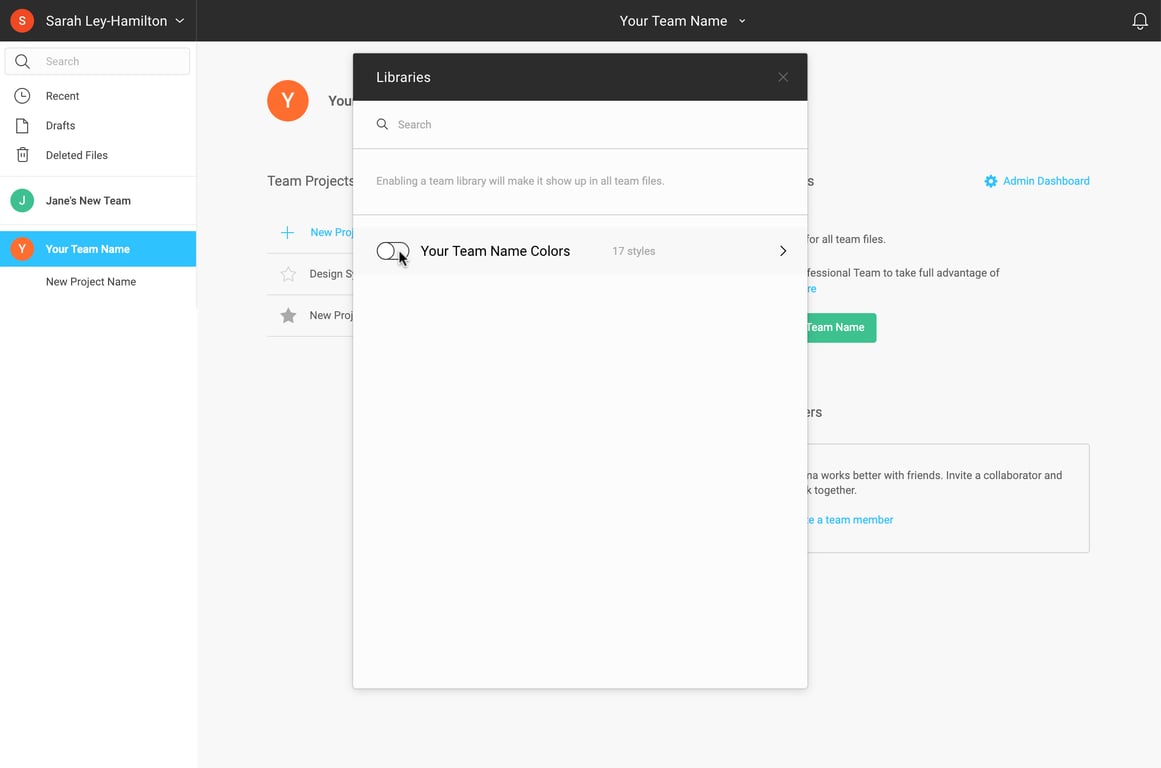
Task: Click the notifications bell icon
Action: 1139,21
